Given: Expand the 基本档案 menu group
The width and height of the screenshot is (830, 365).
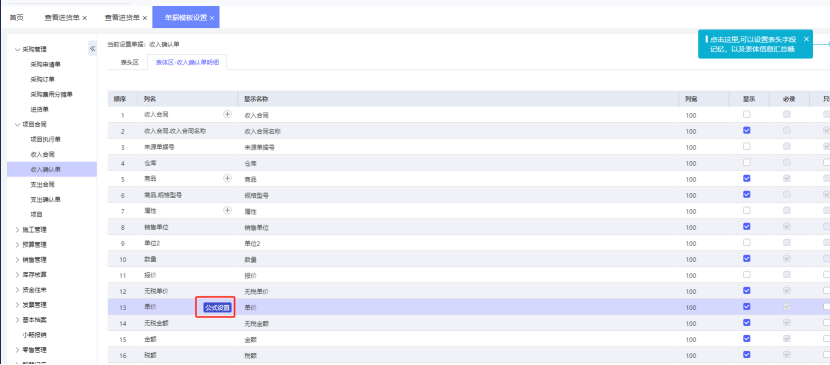Looking at the screenshot, I should coord(17,320).
